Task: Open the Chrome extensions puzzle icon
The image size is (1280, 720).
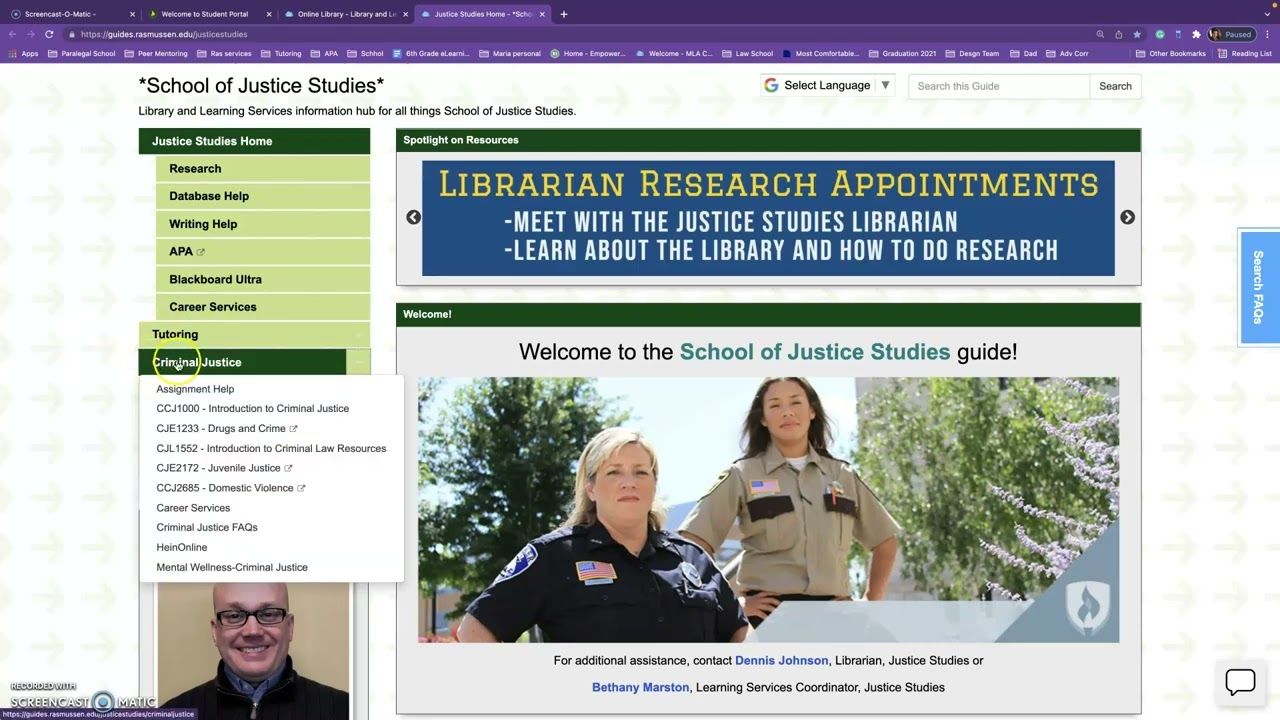Action: (1196, 34)
